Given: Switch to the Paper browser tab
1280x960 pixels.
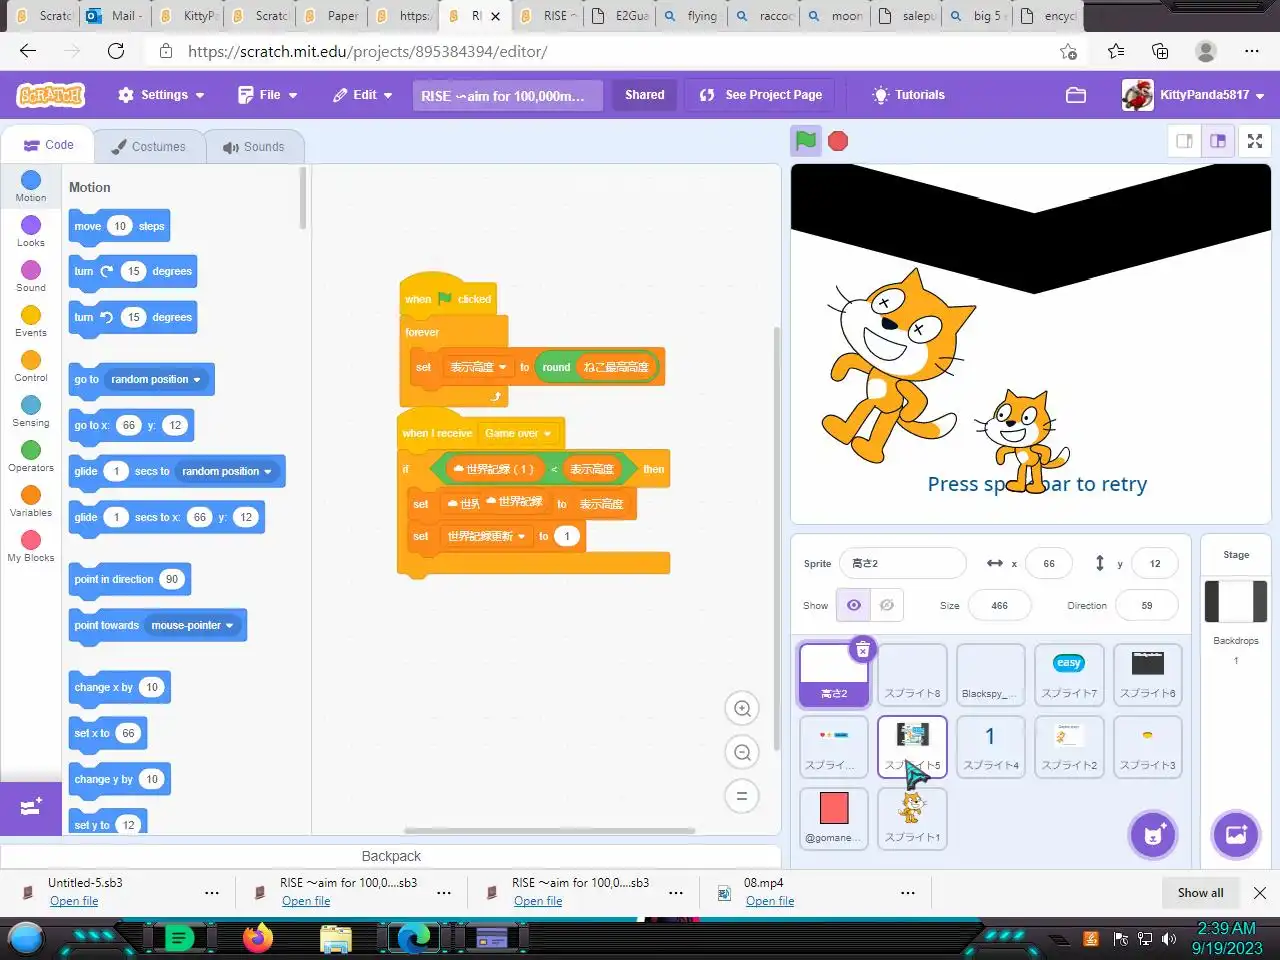Looking at the screenshot, I should [x=333, y=16].
